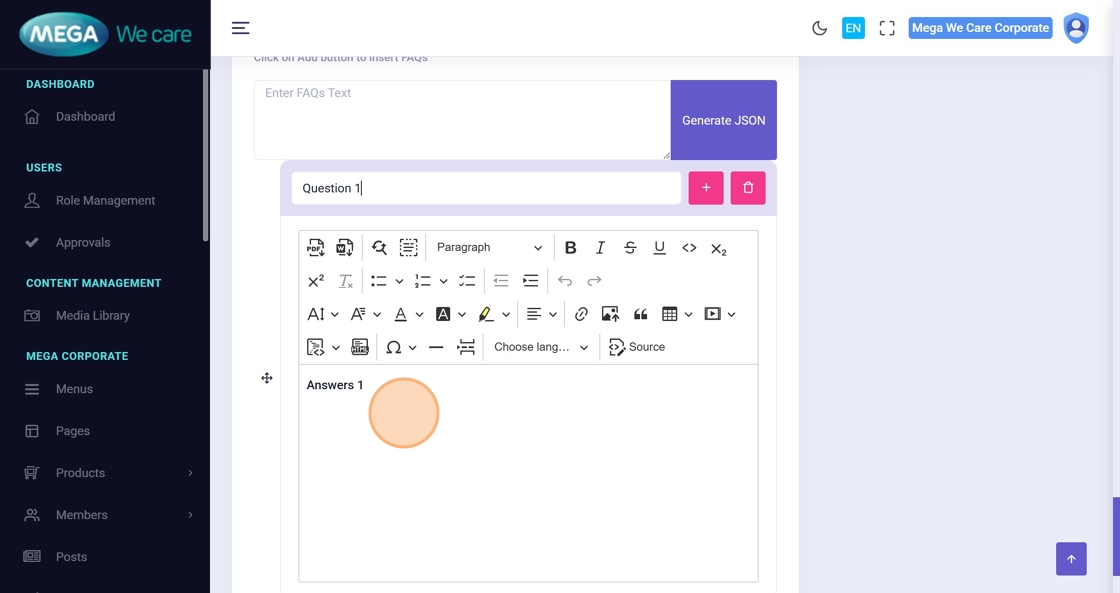Viewport: 1120px width, 593px height.
Task: Toggle fullscreen mode icon
Action: click(886, 28)
